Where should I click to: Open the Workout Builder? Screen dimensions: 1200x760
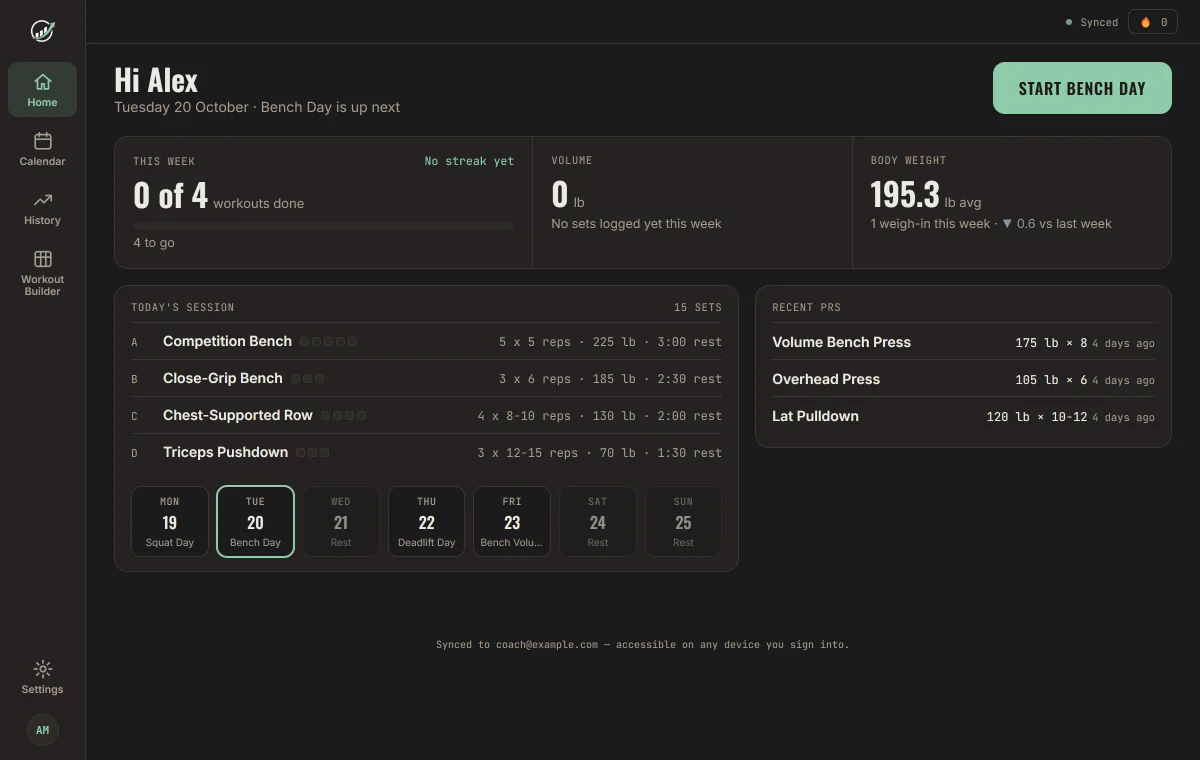point(42,273)
